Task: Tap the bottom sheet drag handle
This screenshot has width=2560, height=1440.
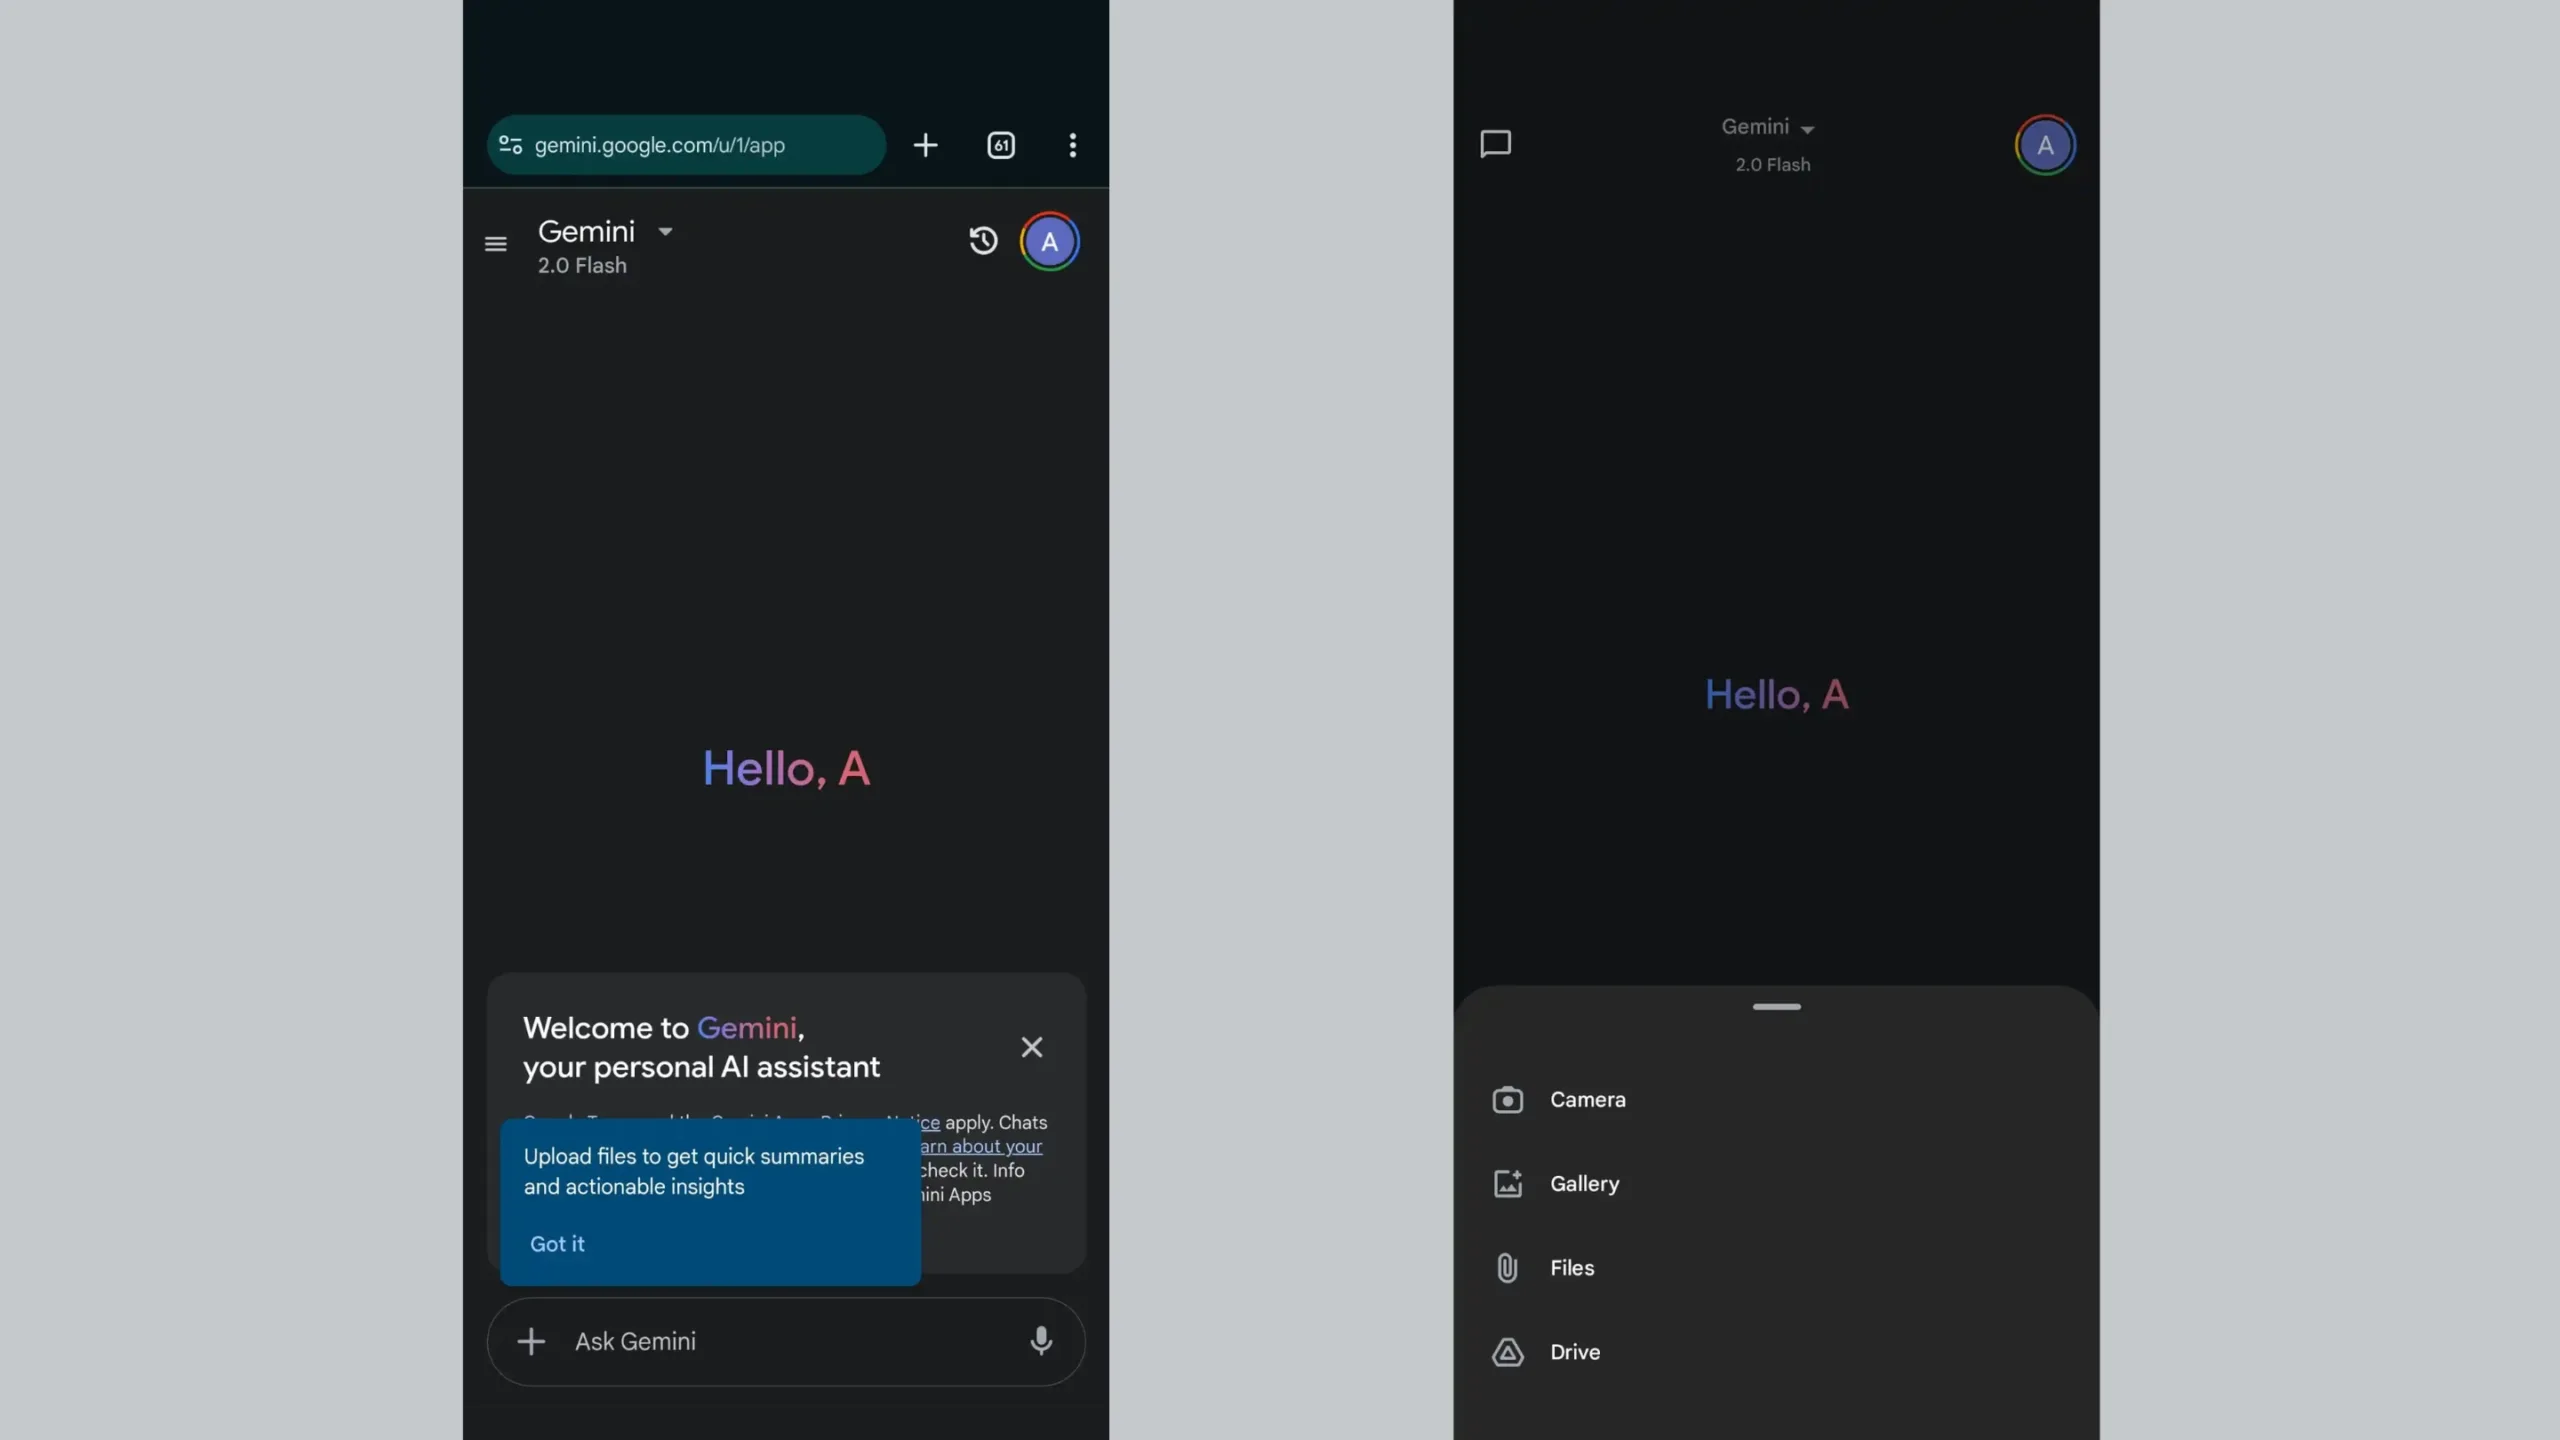Action: coord(1776,1007)
